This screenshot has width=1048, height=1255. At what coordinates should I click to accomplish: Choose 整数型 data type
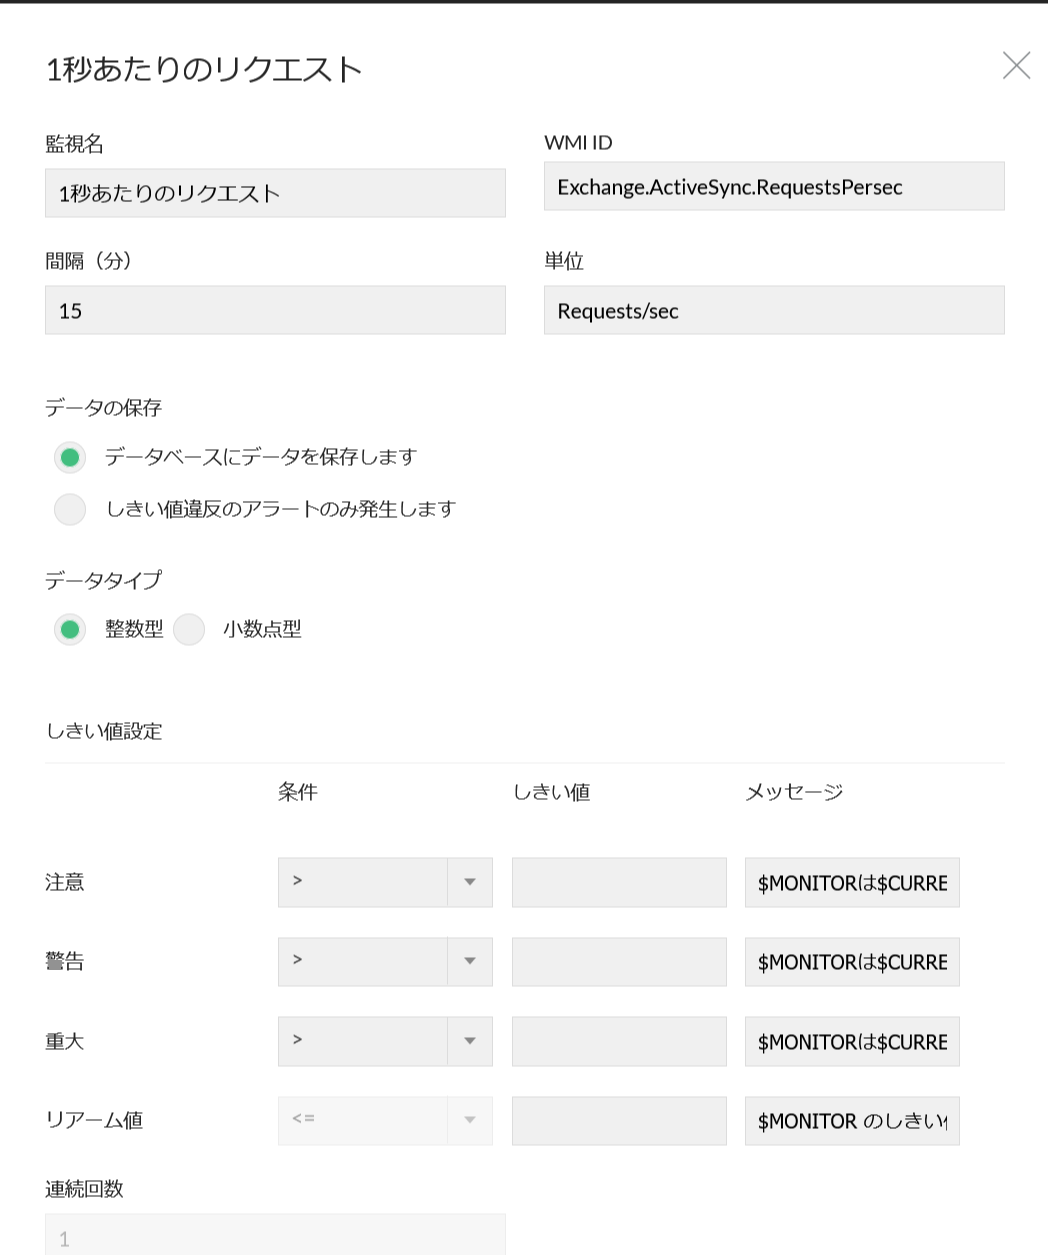tap(70, 630)
